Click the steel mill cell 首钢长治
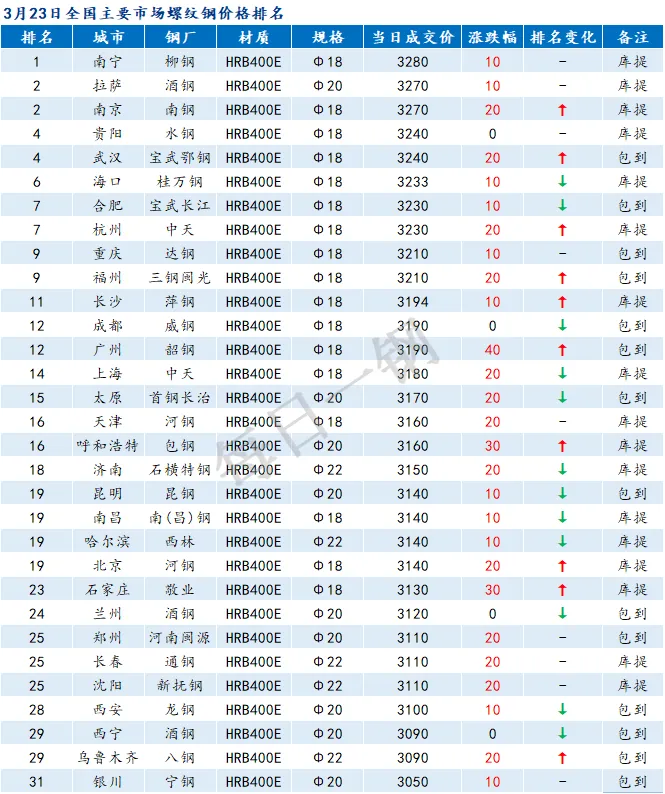 (180, 398)
